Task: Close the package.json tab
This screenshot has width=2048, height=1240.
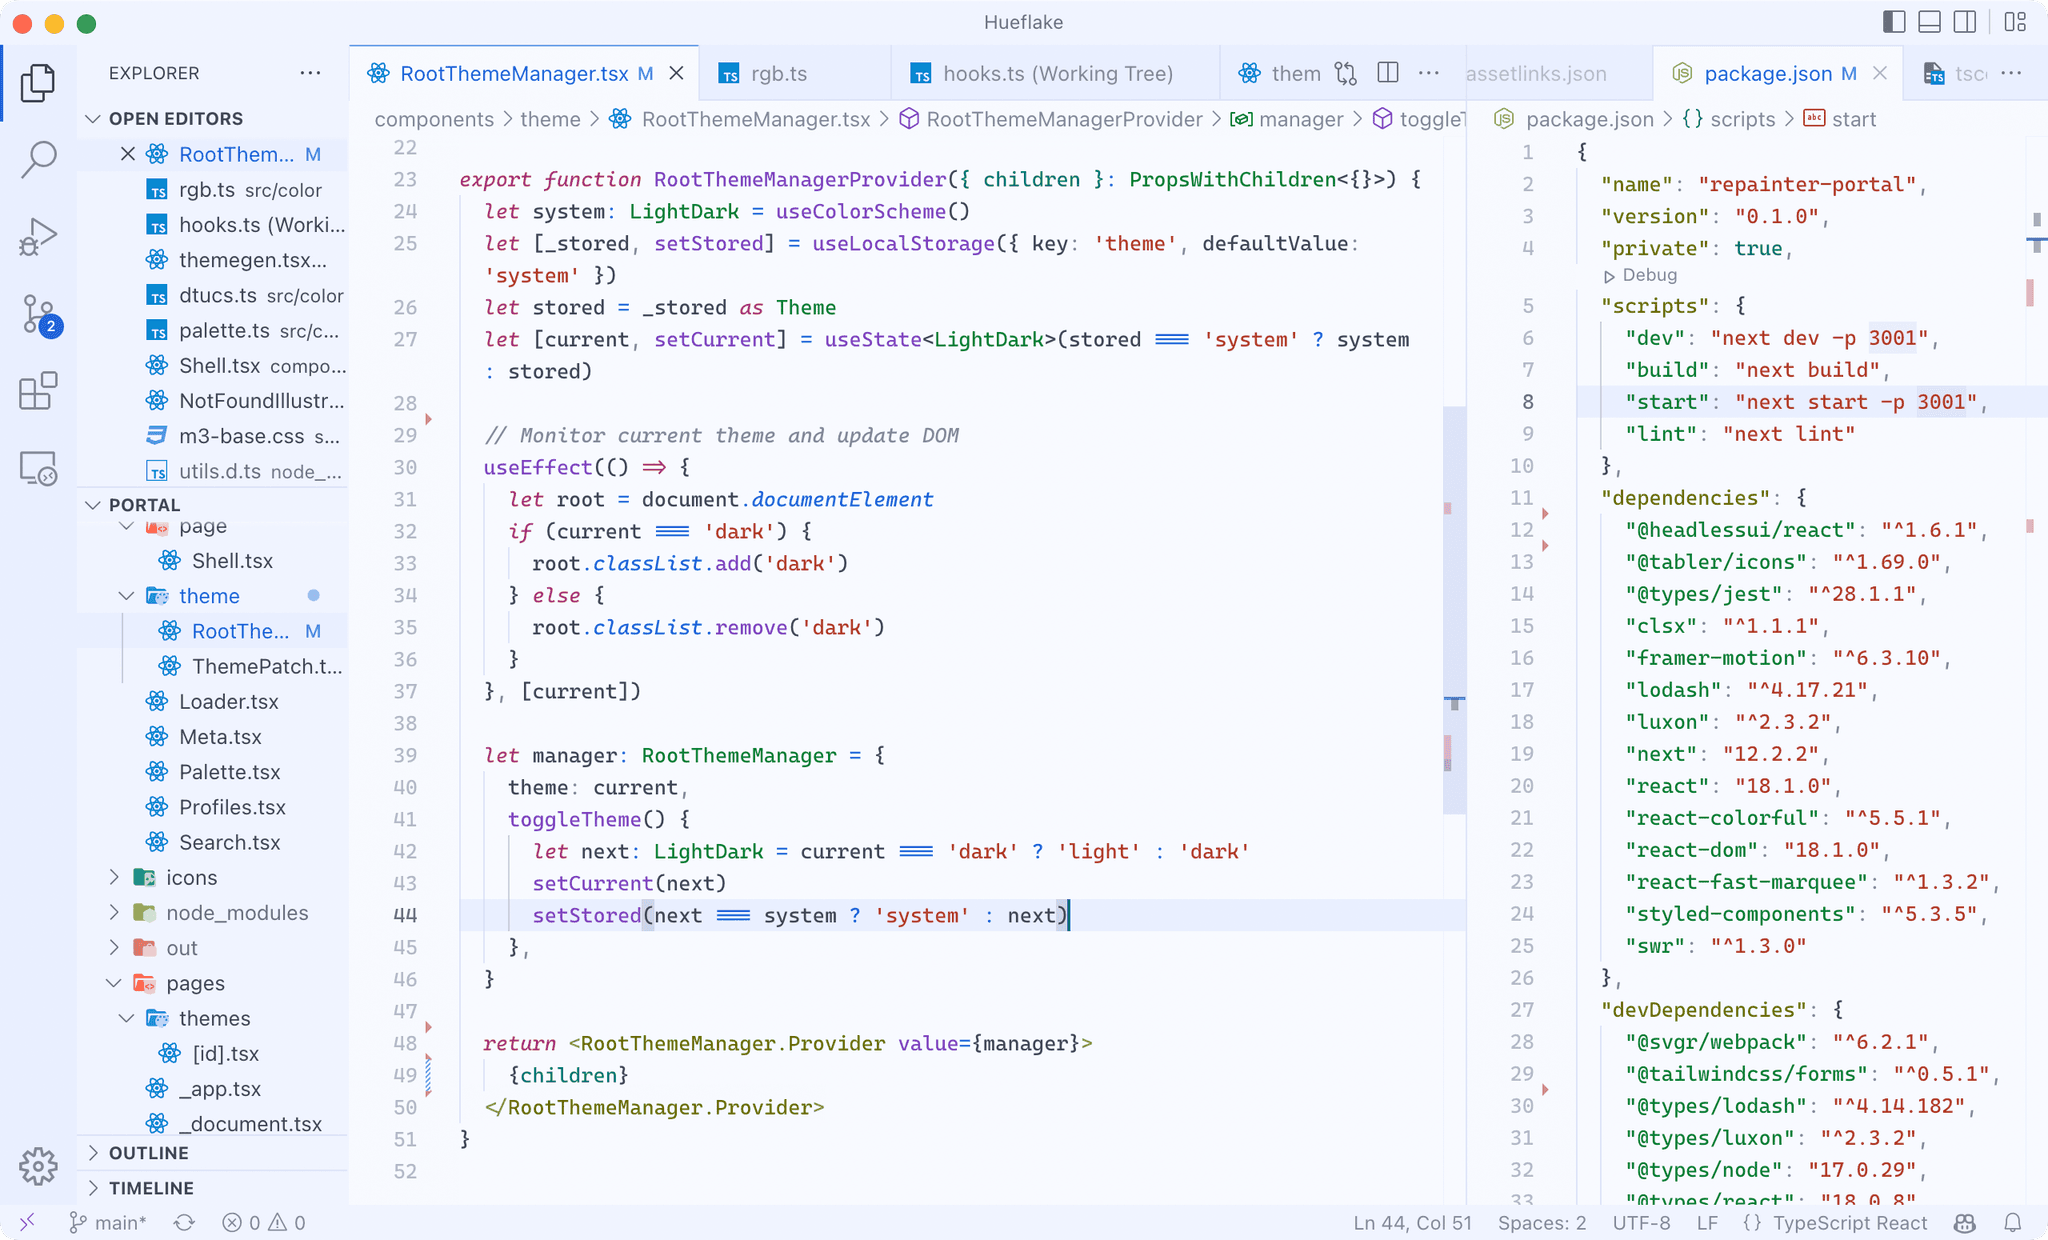Action: click(x=1880, y=73)
